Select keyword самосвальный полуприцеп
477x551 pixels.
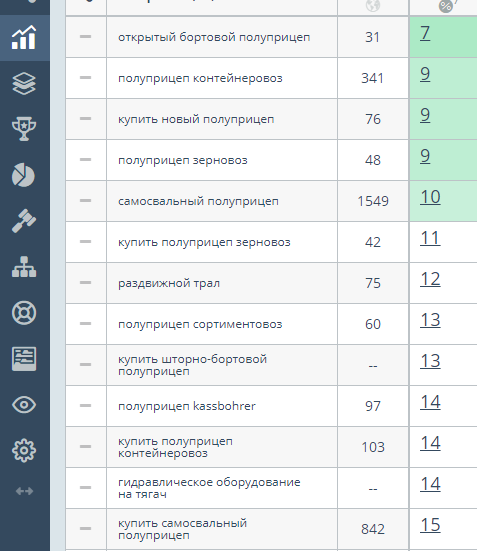coord(198,201)
